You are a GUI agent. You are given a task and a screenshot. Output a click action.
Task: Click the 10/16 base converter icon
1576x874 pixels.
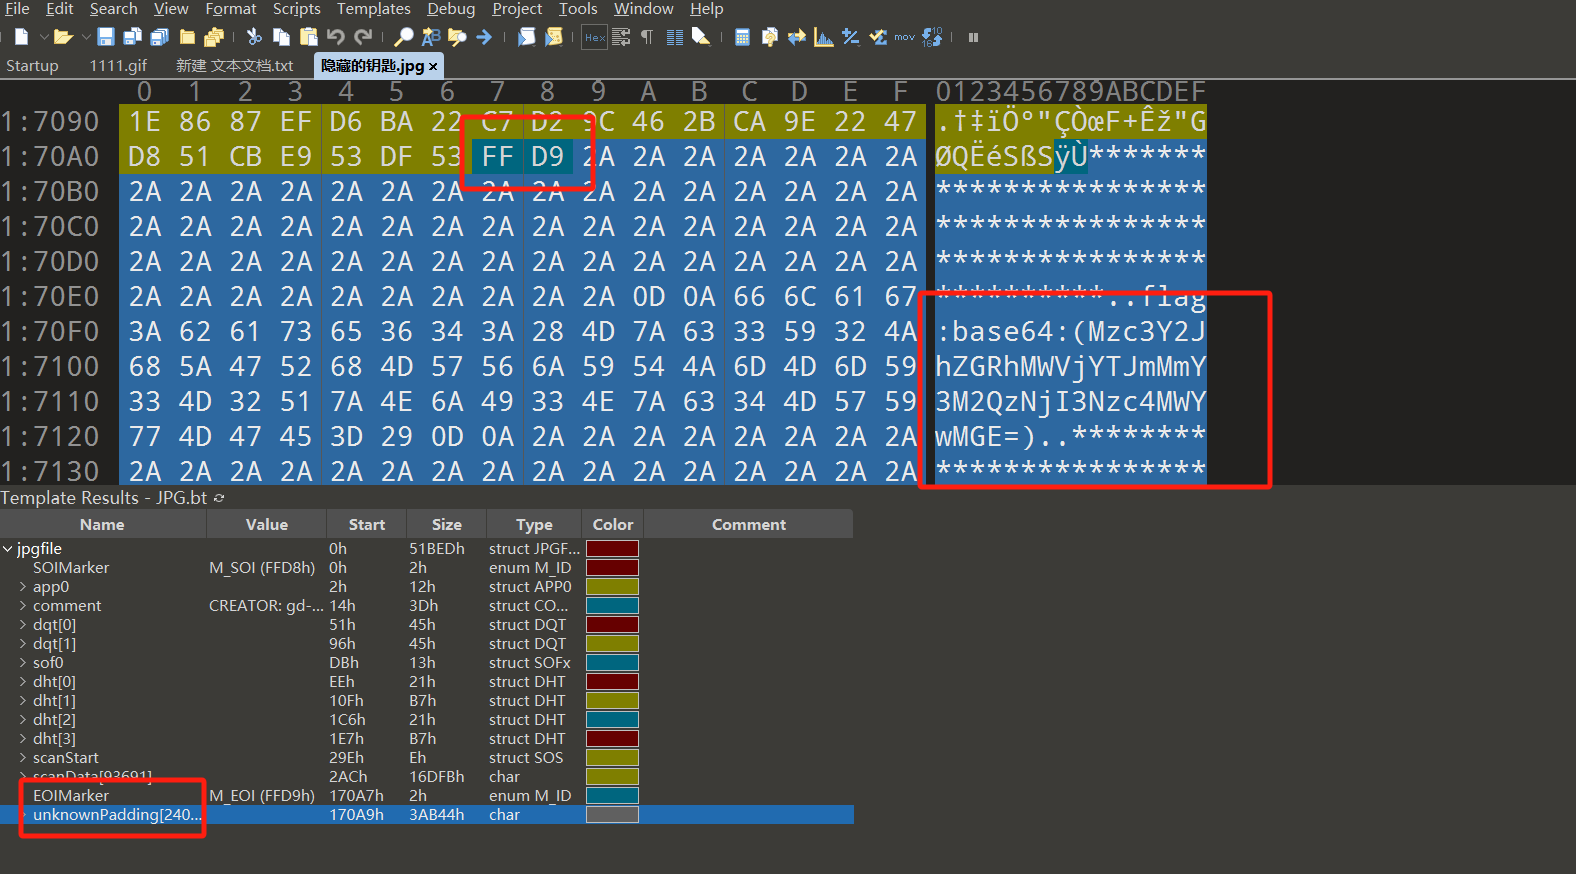tap(932, 37)
